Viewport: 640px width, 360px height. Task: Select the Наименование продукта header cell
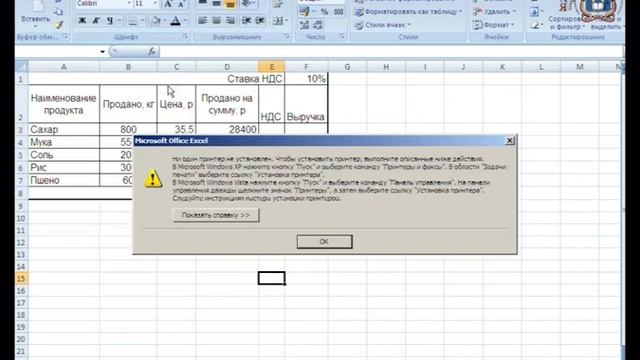tap(63, 104)
